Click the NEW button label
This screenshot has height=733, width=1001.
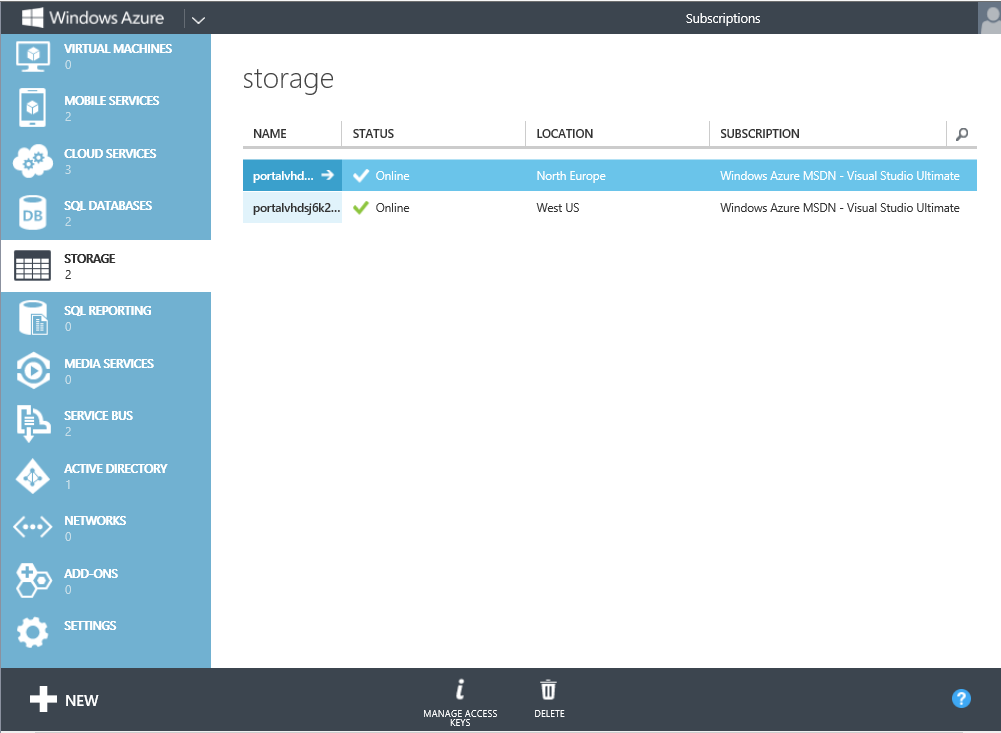[82, 700]
